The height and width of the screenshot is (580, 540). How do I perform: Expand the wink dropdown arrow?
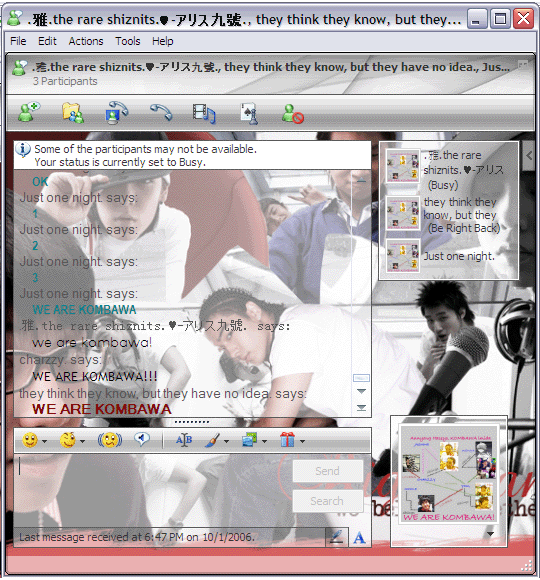[x=82, y=441]
